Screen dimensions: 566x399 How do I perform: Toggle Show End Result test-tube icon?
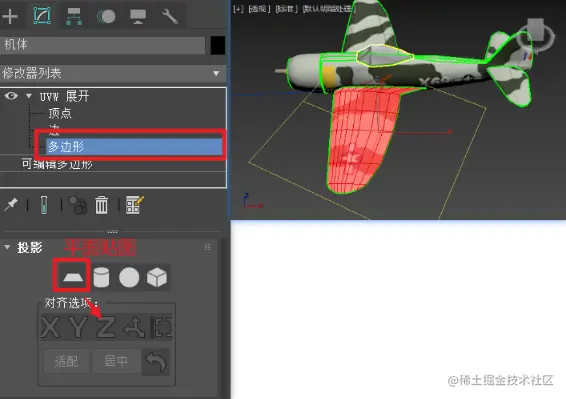click(44, 205)
